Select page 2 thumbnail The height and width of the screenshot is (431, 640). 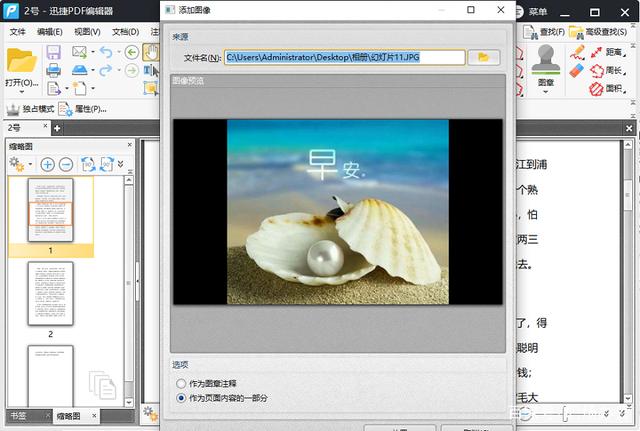pyautogui.click(x=51, y=294)
